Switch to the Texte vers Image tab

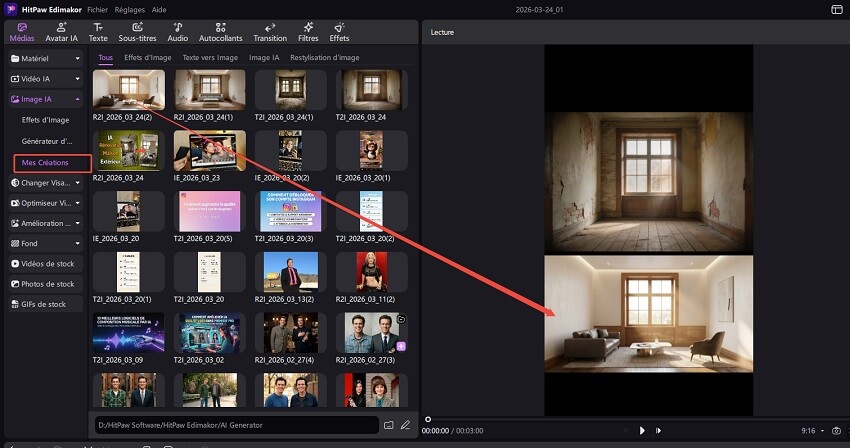(210, 57)
